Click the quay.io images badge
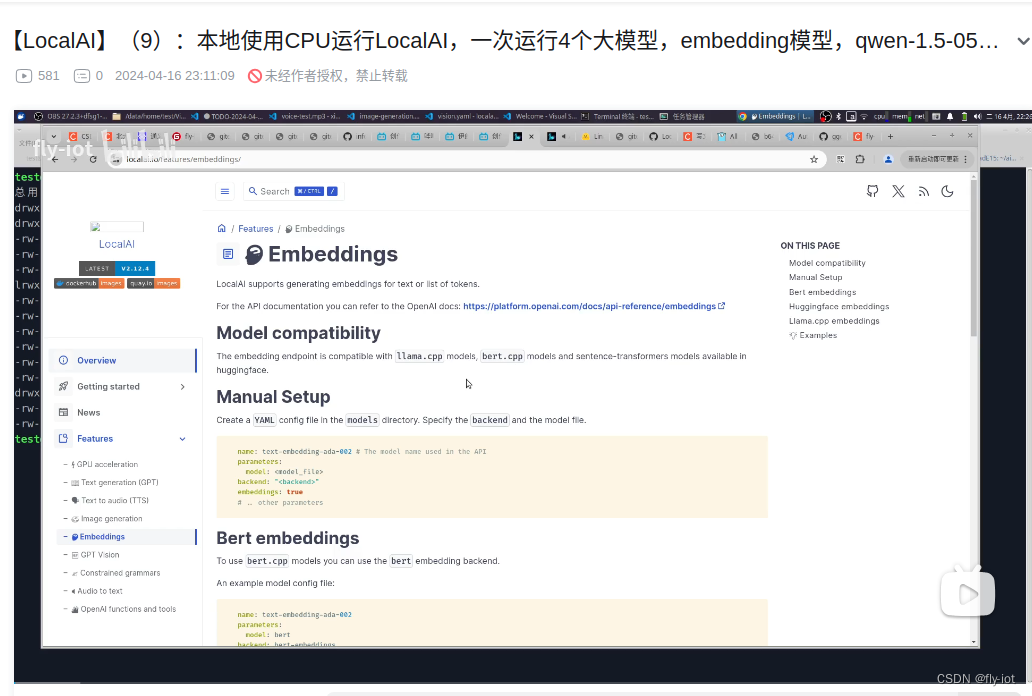 [153, 284]
